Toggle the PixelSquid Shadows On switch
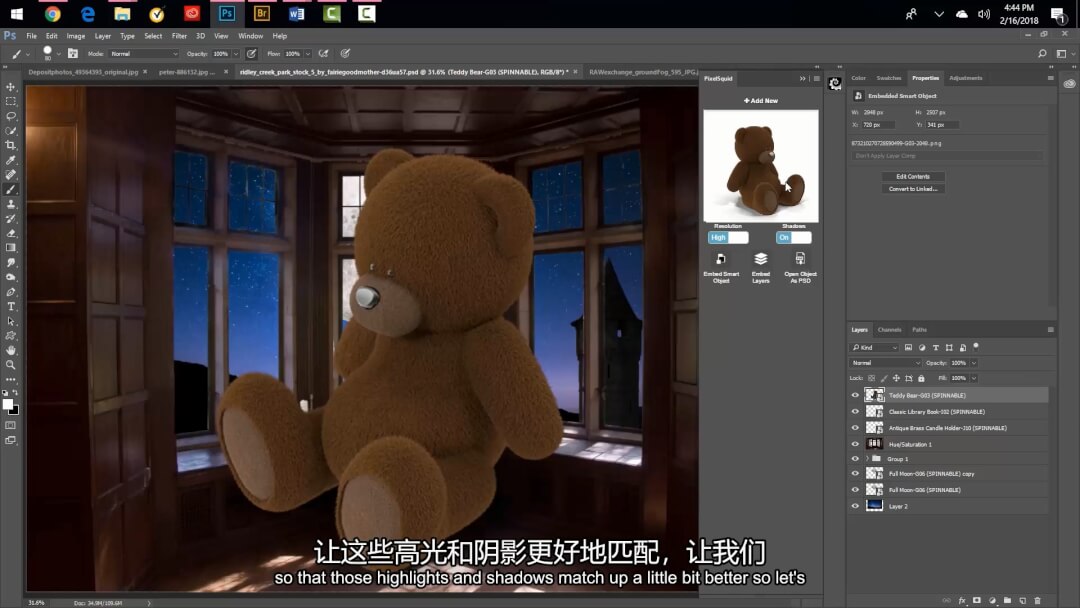 click(x=793, y=238)
